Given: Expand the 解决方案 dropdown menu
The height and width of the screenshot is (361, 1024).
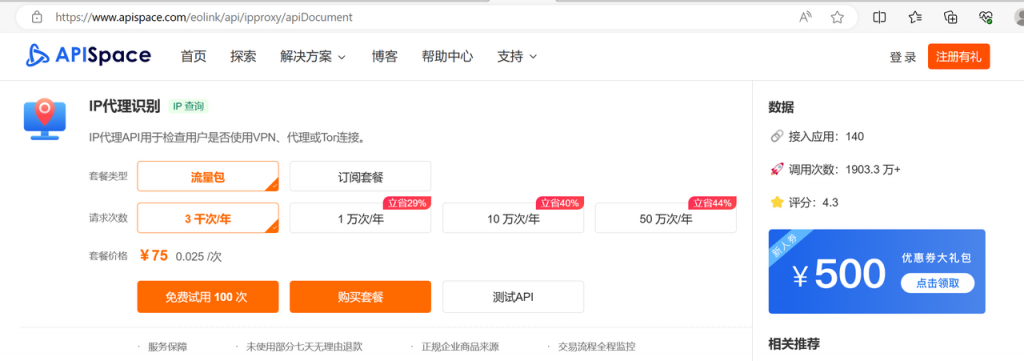Looking at the screenshot, I should pos(313,57).
